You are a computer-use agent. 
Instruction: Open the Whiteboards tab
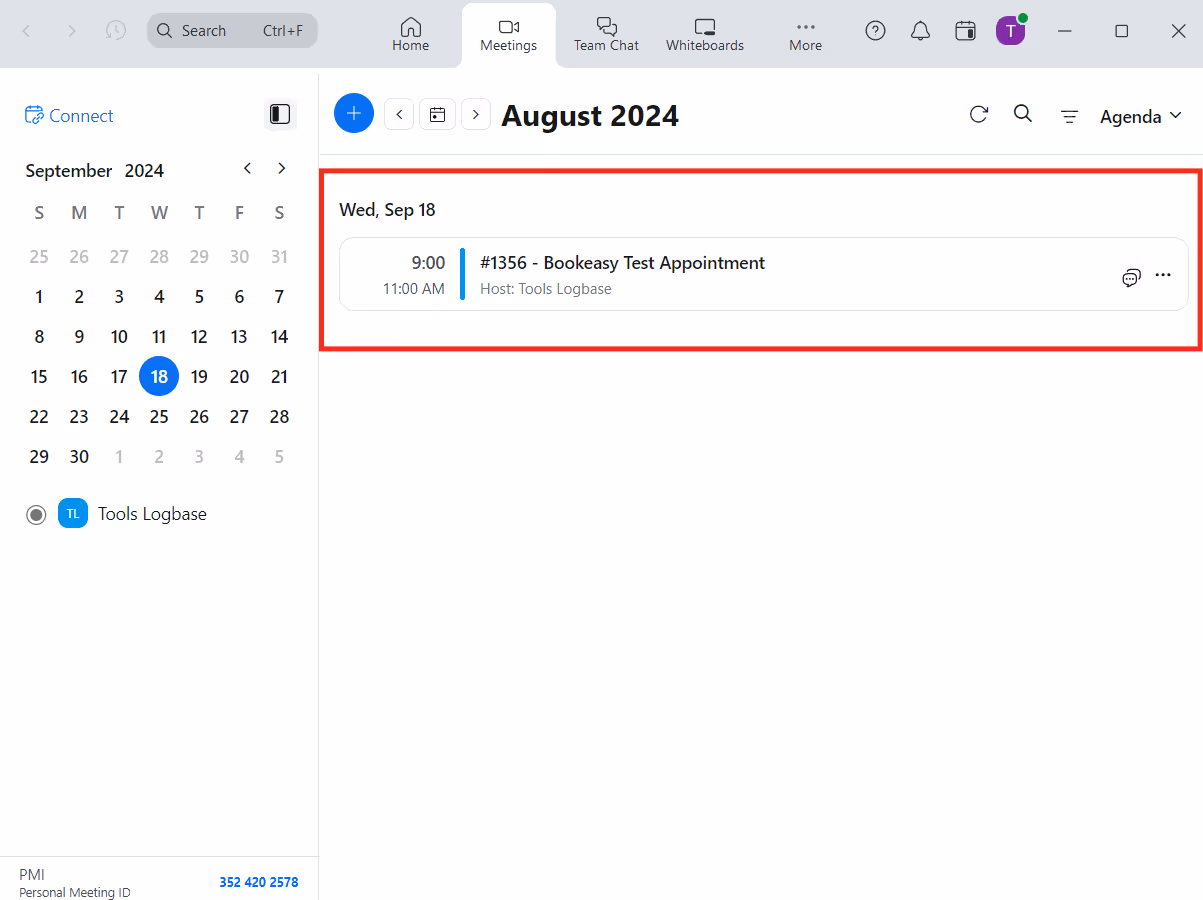pos(705,34)
